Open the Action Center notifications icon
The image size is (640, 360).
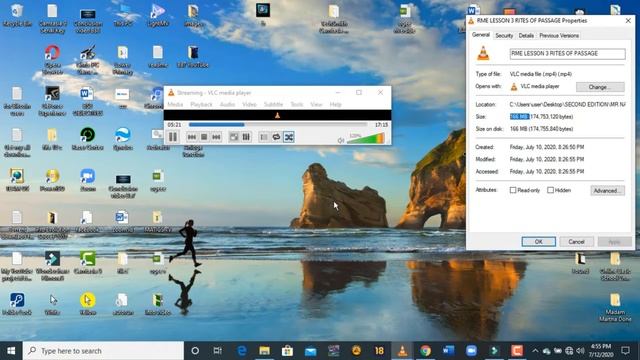click(x=625, y=351)
